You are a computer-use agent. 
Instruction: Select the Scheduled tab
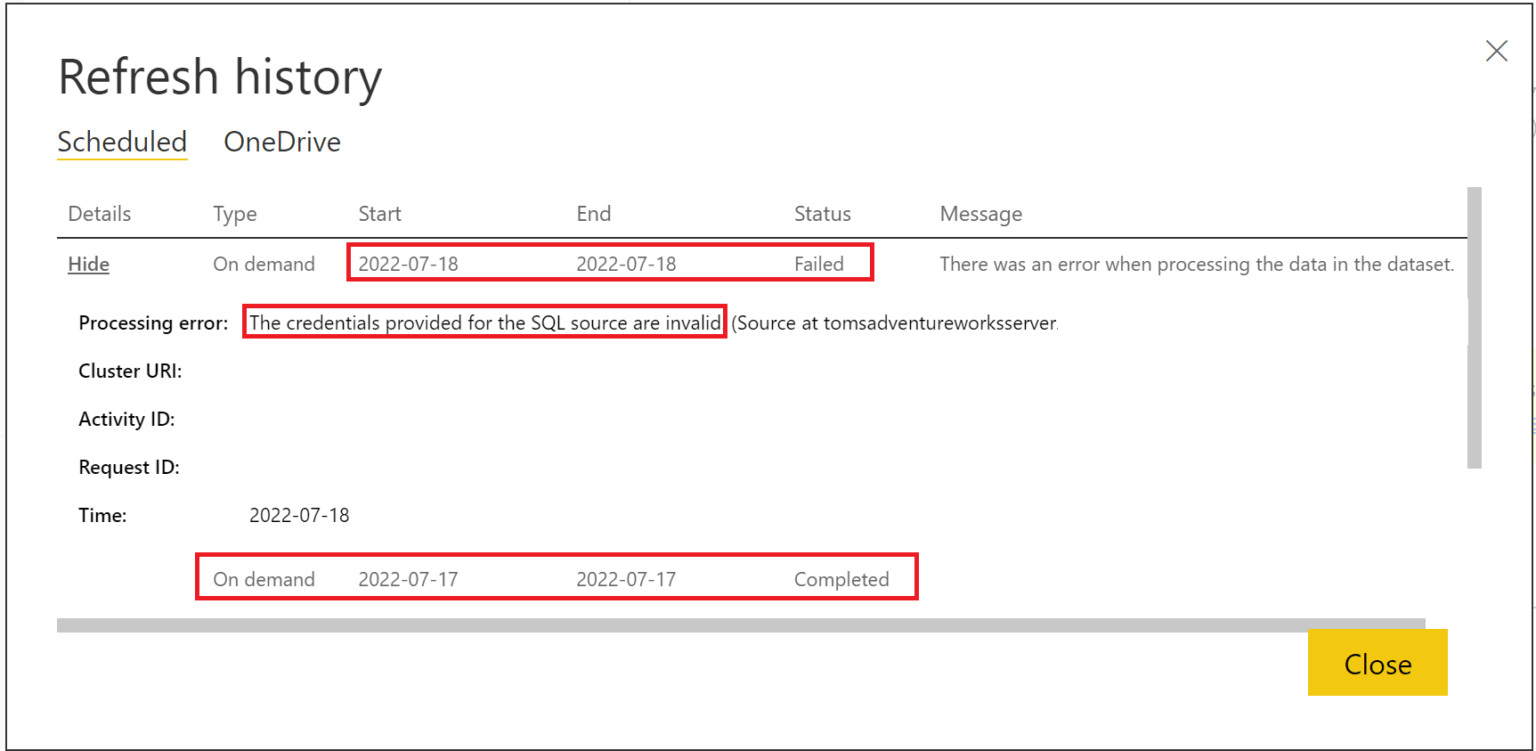pos(121,142)
